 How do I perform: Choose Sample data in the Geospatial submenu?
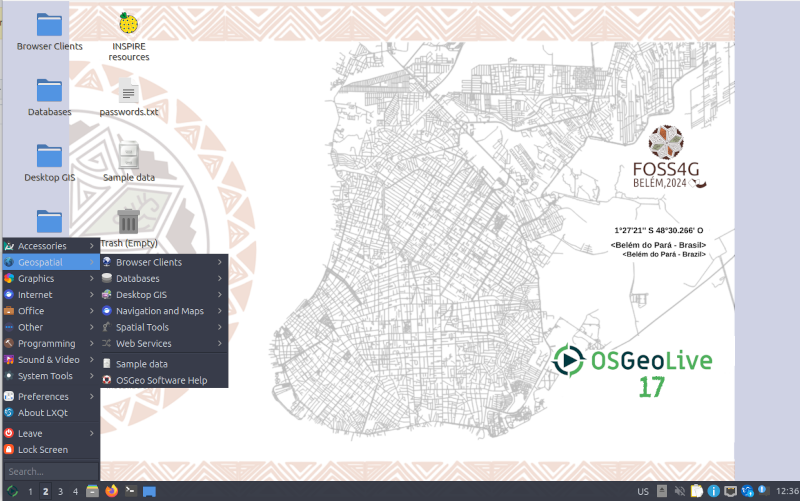click(164, 364)
